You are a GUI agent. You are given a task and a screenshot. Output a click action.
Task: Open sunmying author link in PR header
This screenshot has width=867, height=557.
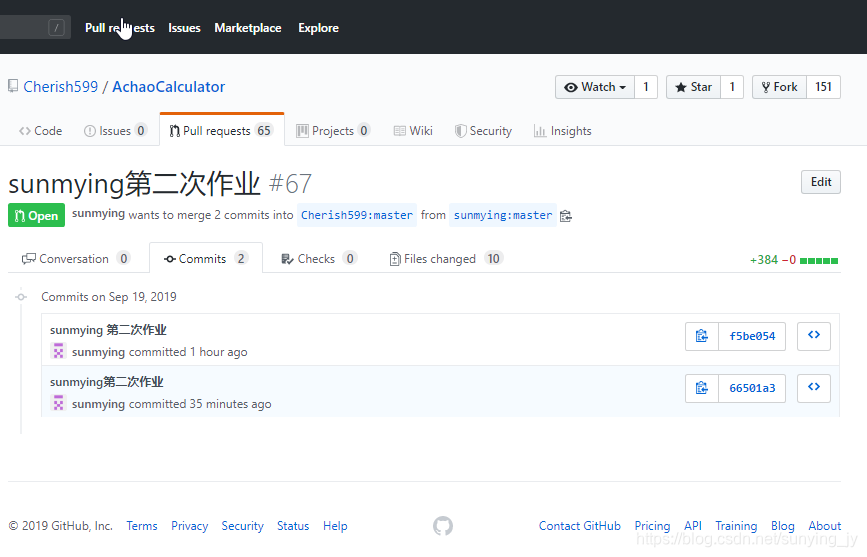point(98,214)
